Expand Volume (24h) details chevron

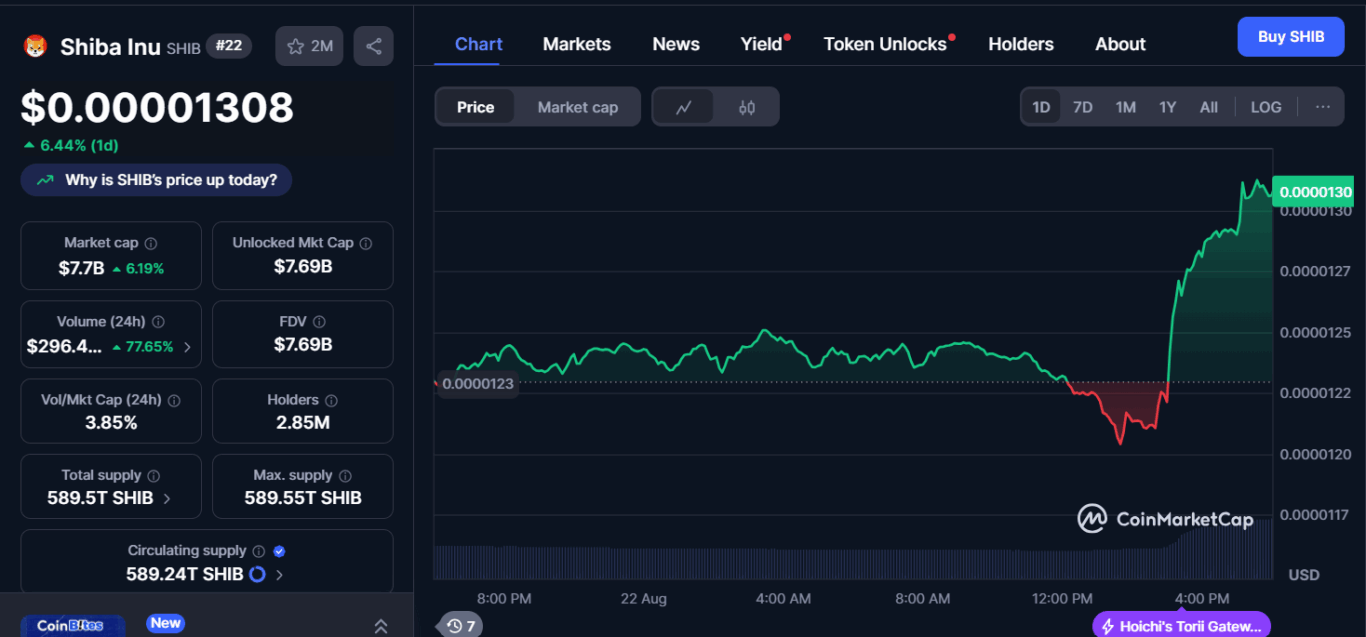[187, 347]
